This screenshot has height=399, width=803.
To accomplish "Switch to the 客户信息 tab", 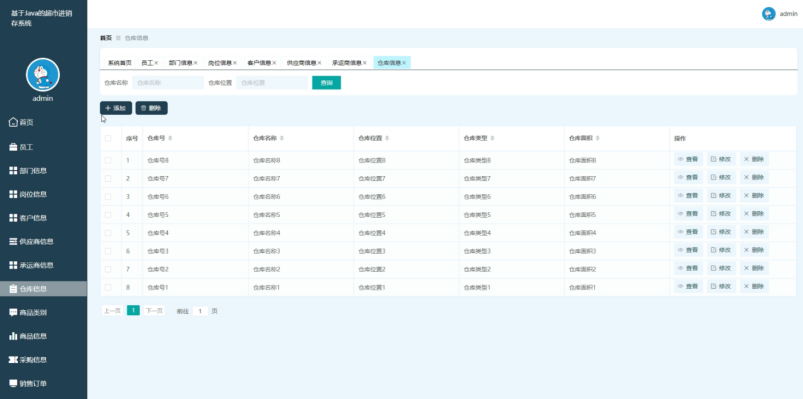I will tap(259, 63).
